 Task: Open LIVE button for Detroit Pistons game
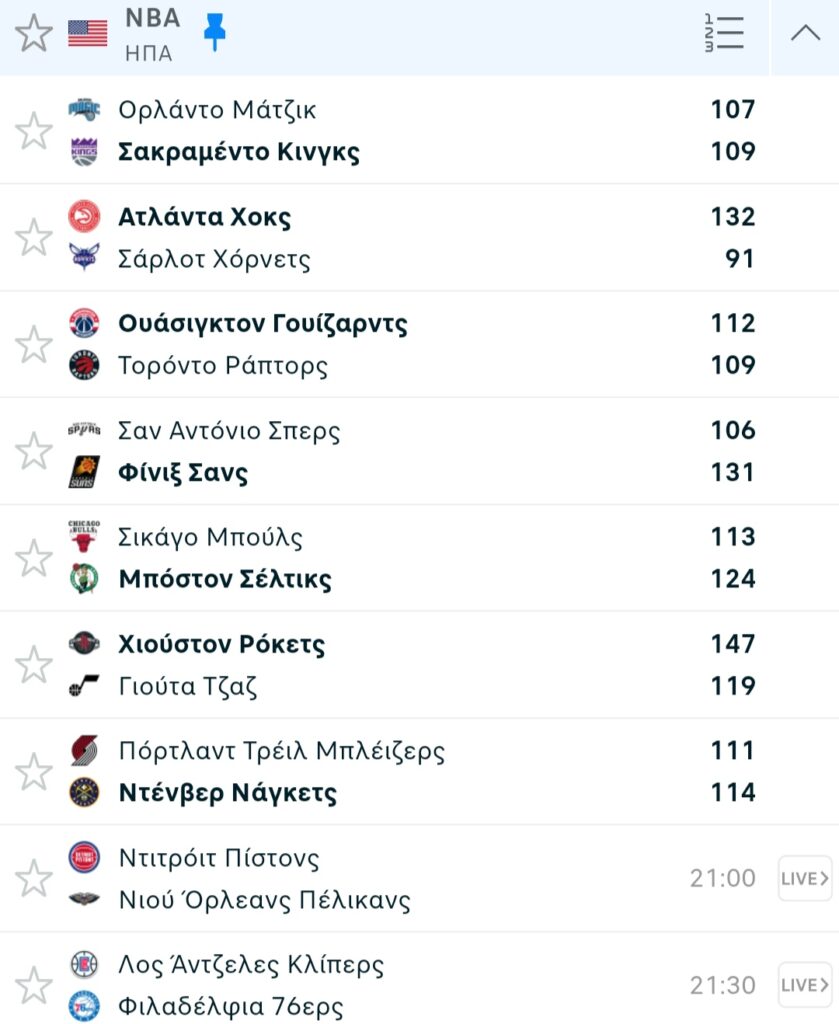pyautogui.click(x=805, y=878)
